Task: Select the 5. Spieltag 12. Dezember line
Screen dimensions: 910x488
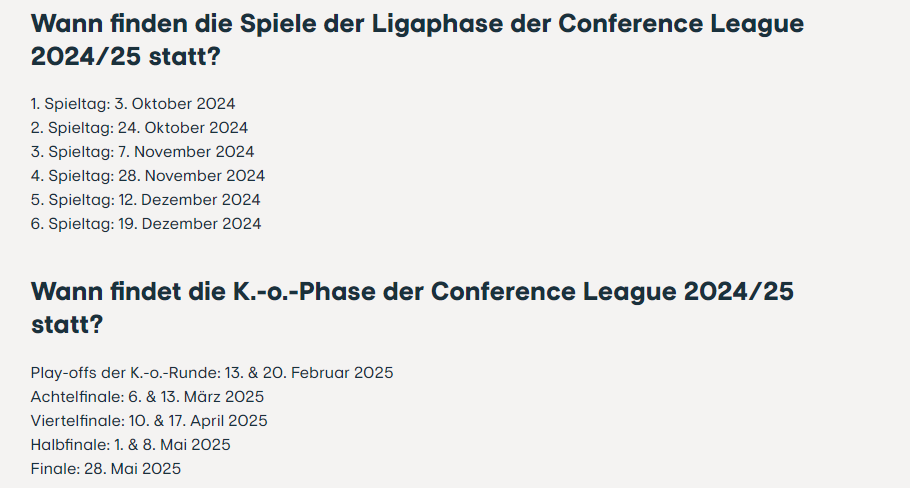Action: tap(146, 200)
